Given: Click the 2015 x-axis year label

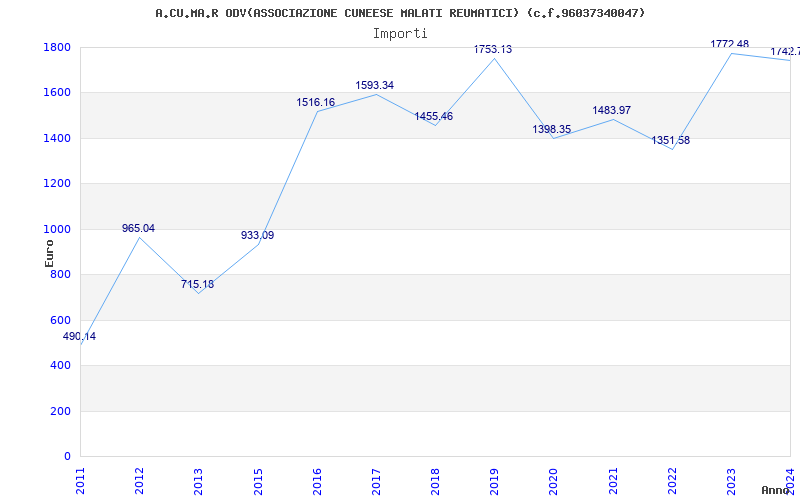Looking at the screenshot, I should pos(258,481).
